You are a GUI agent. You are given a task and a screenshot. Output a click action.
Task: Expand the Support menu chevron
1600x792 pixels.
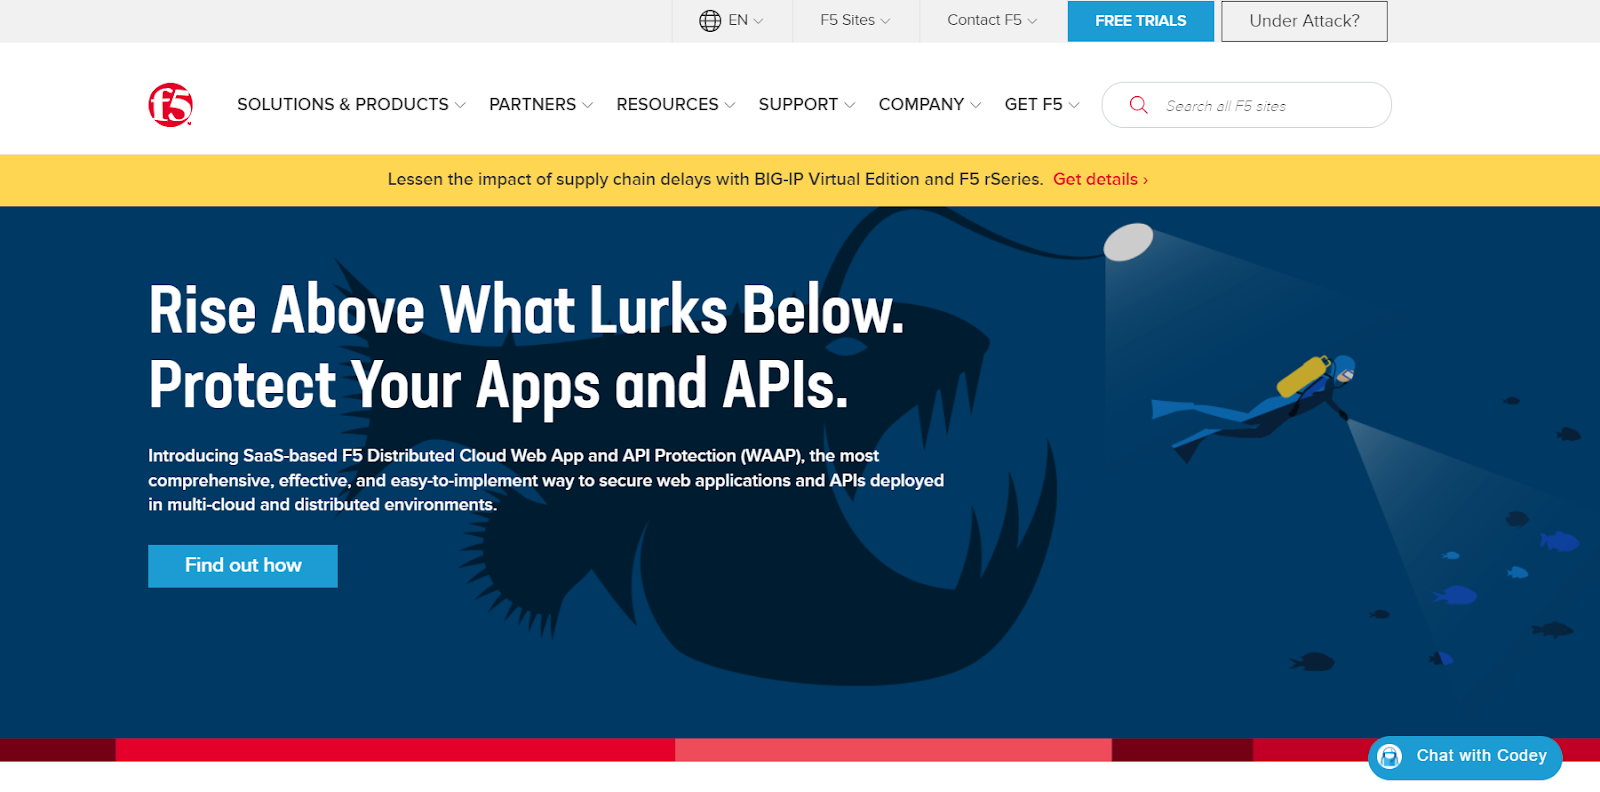click(x=849, y=105)
